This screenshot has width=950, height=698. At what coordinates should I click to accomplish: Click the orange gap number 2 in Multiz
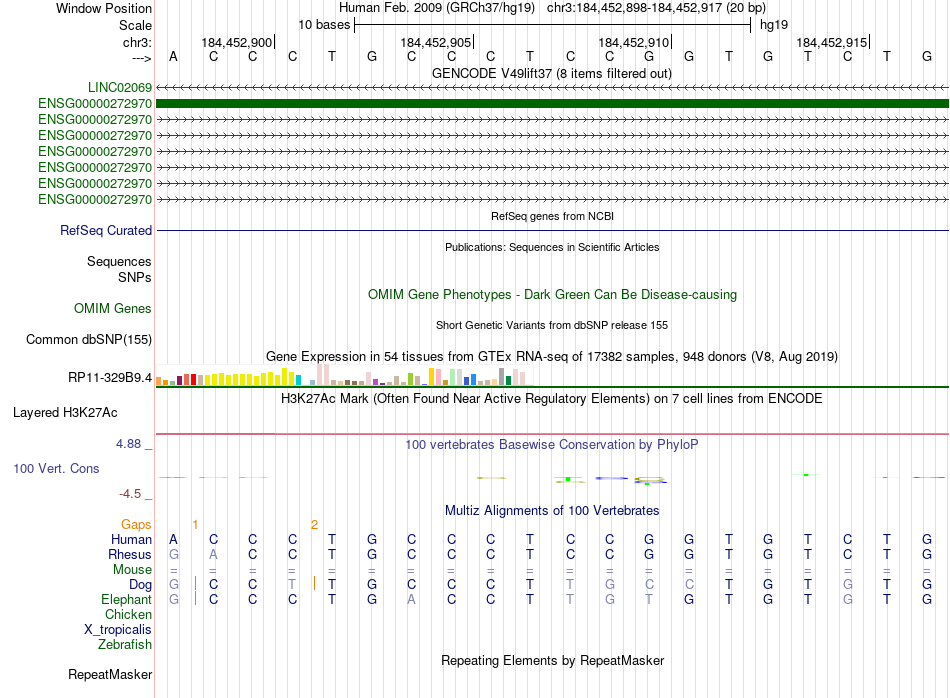(314, 525)
